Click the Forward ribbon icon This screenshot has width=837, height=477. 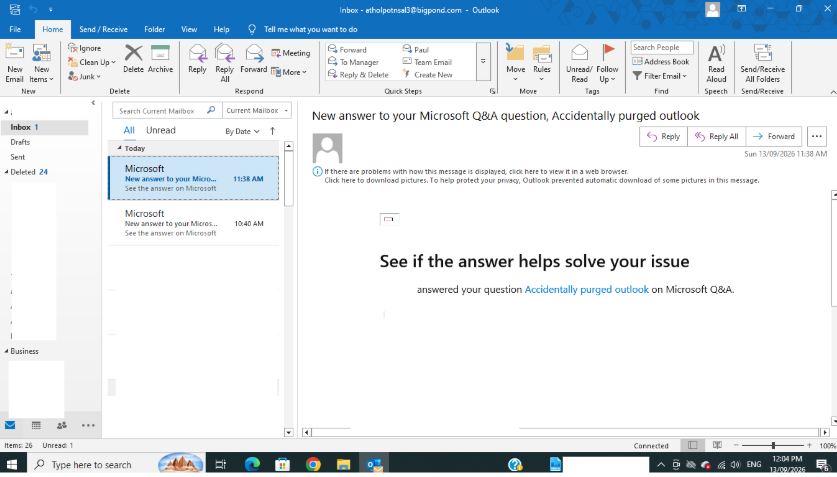(254, 59)
